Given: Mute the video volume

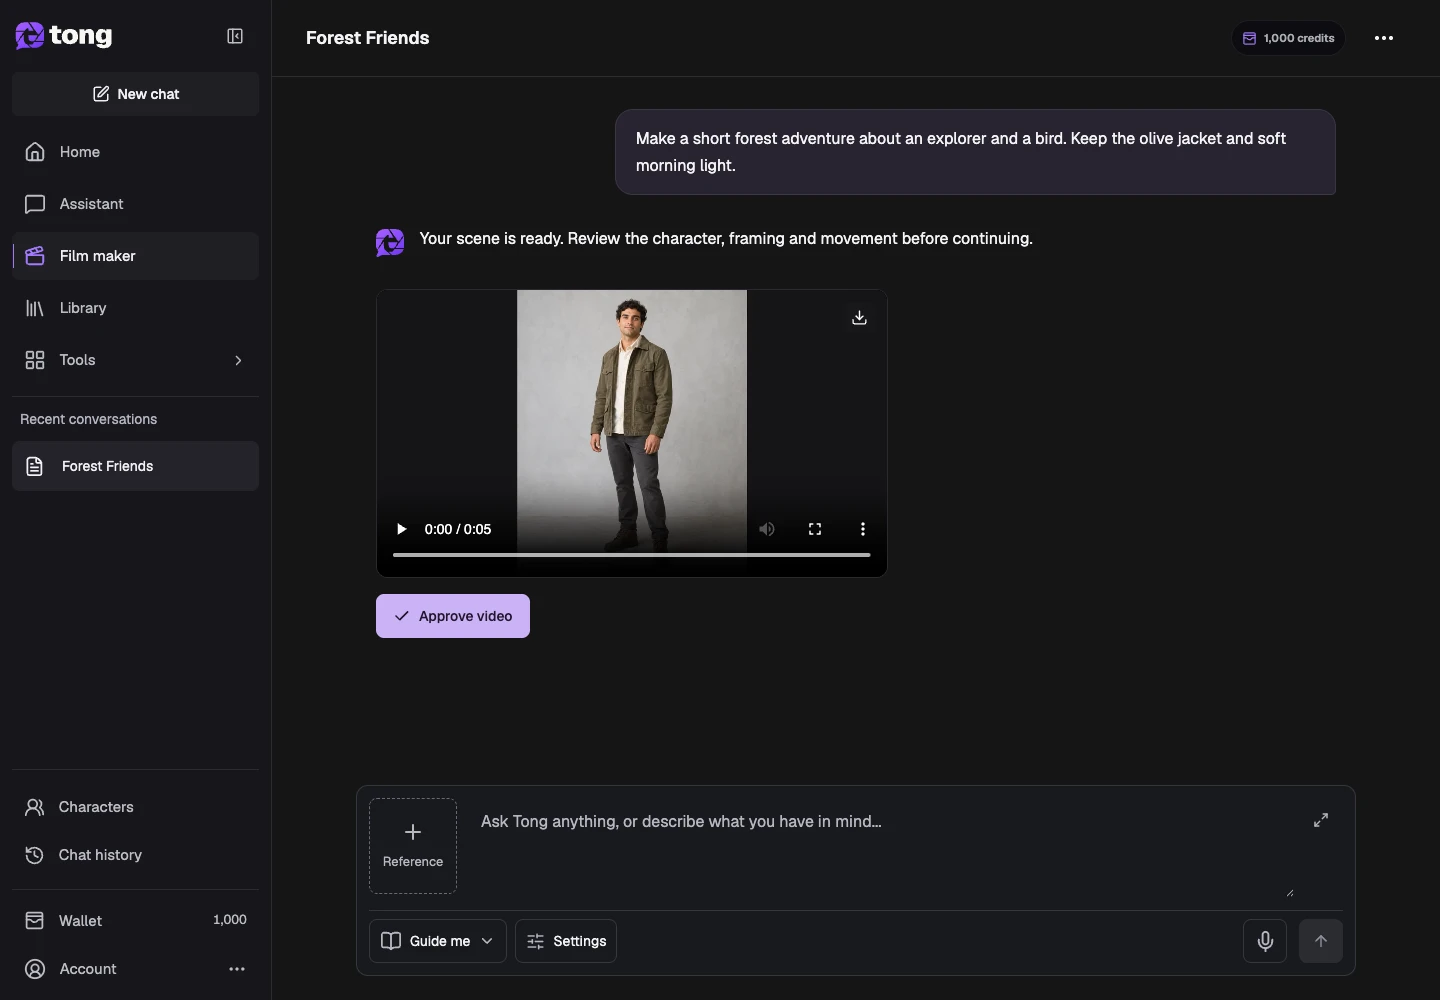Looking at the screenshot, I should point(767,529).
